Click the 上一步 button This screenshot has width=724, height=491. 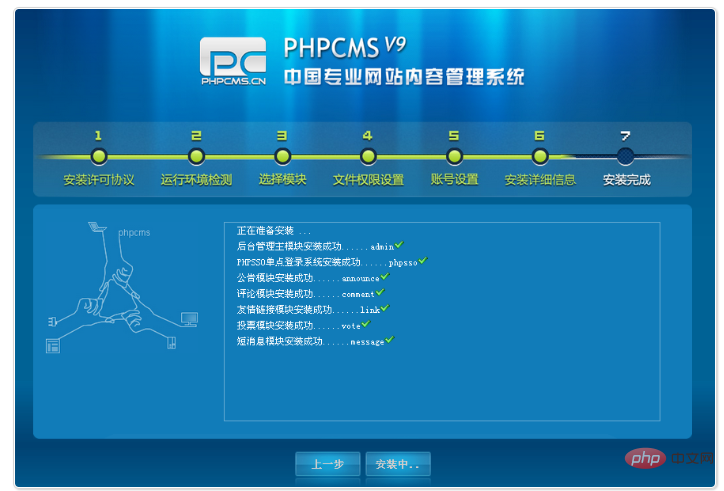coord(328,464)
